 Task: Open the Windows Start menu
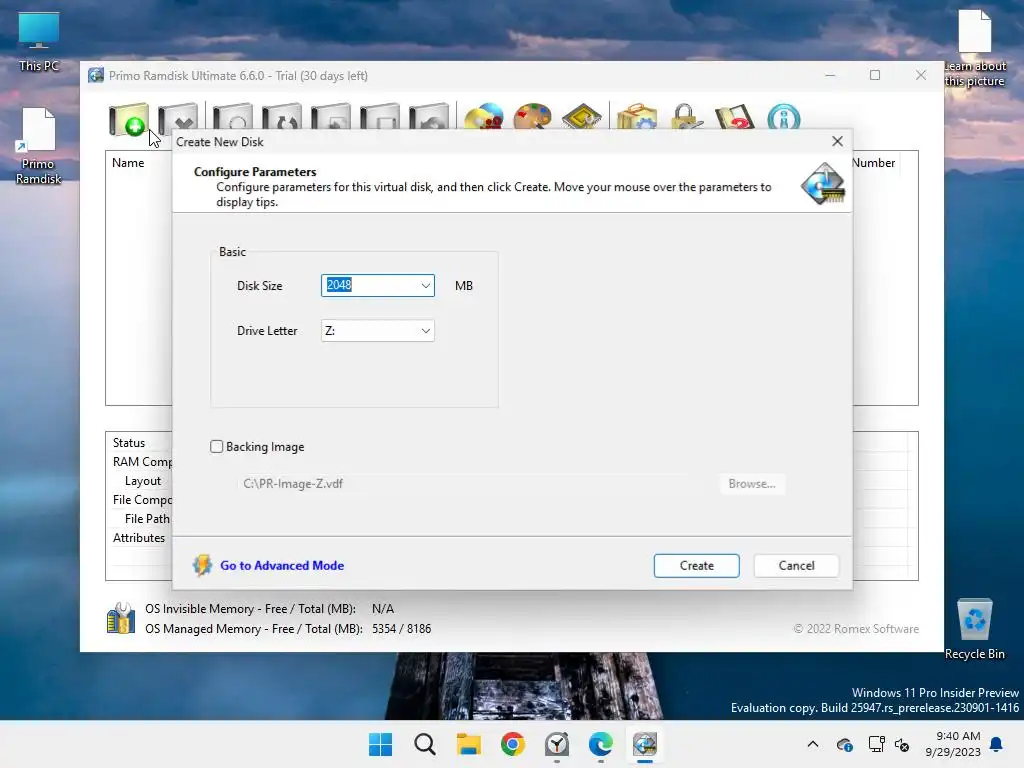[381, 744]
